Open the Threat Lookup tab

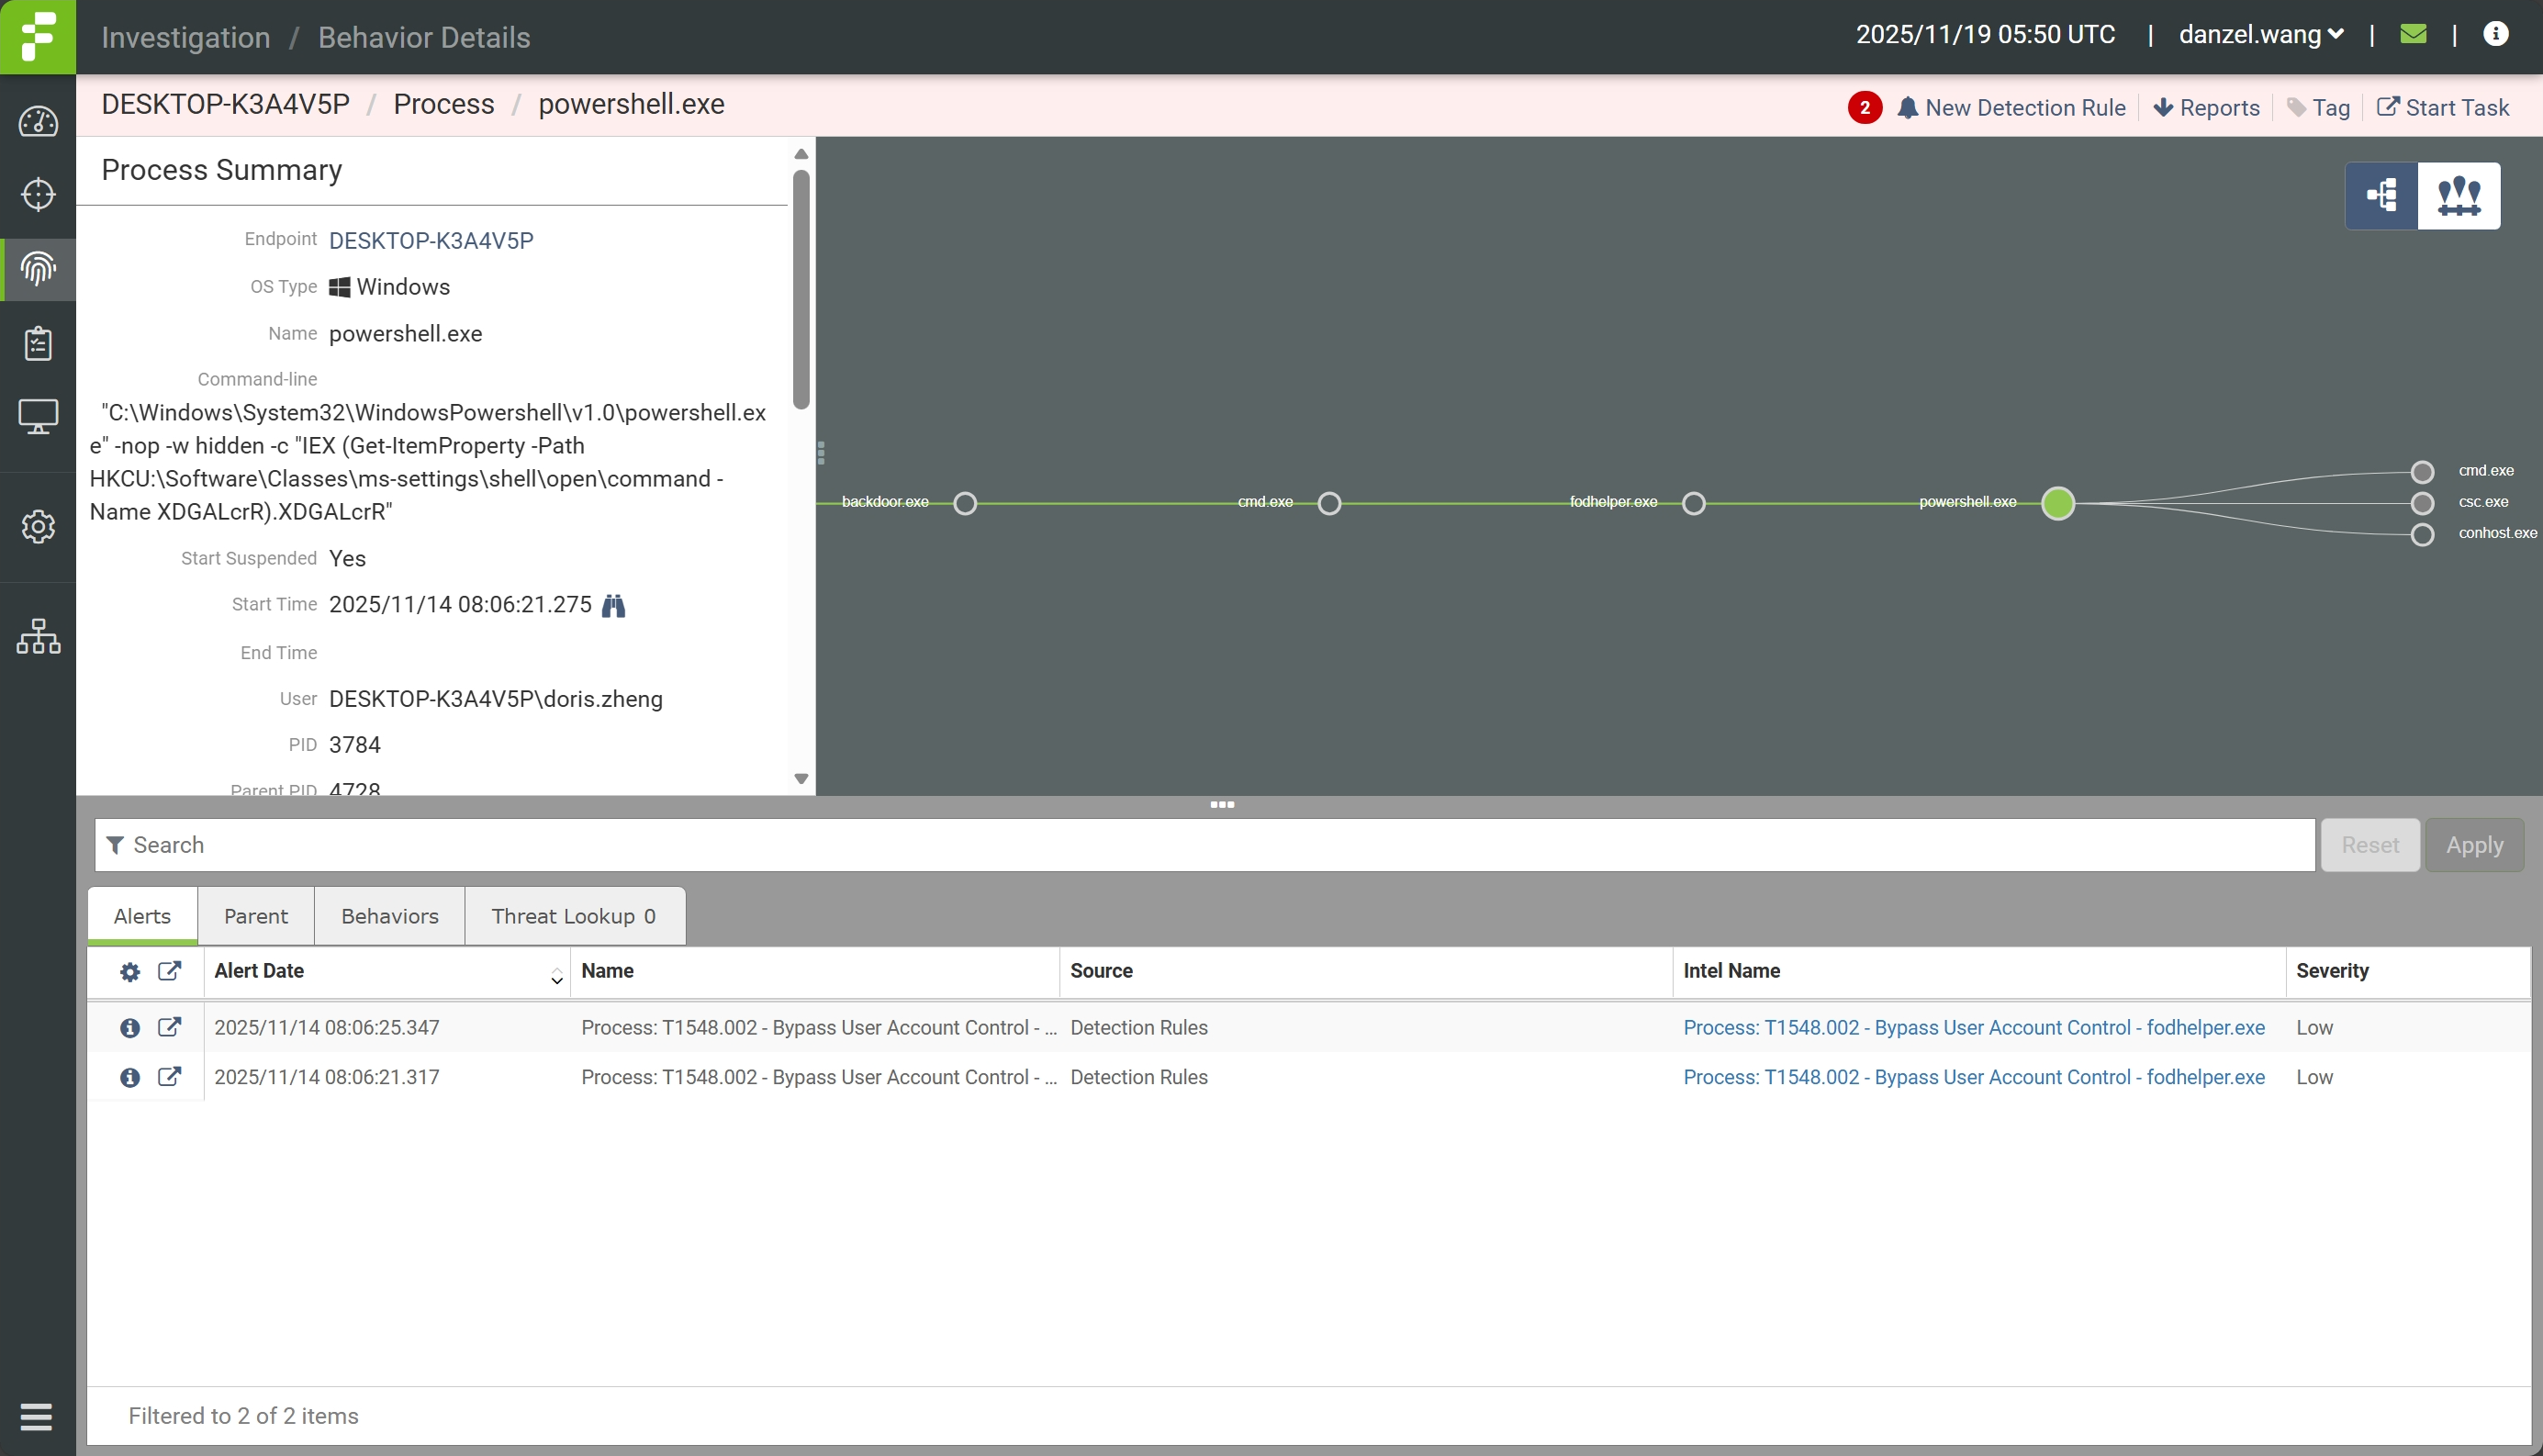[573, 916]
